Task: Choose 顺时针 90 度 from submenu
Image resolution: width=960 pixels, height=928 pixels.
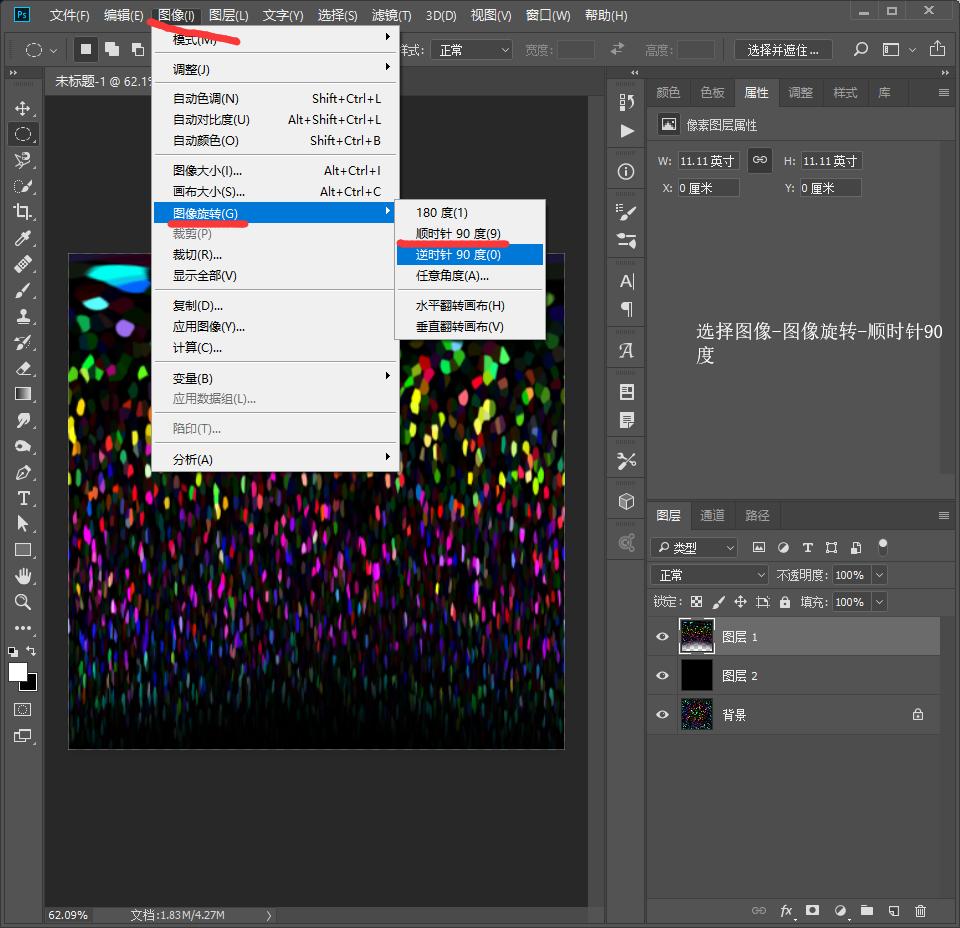Action: point(458,233)
